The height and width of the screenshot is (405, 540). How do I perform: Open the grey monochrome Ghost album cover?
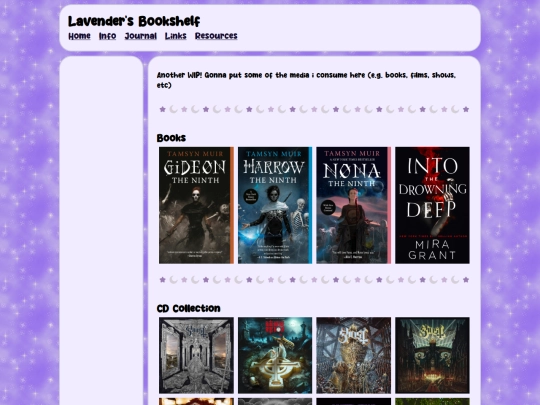click(x=196, y=355)
